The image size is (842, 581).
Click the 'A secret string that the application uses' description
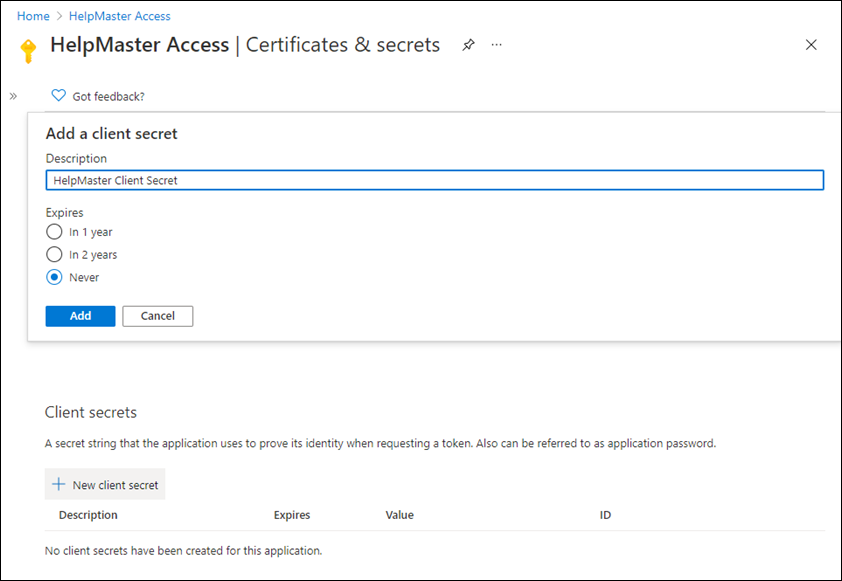pos(380,443)
